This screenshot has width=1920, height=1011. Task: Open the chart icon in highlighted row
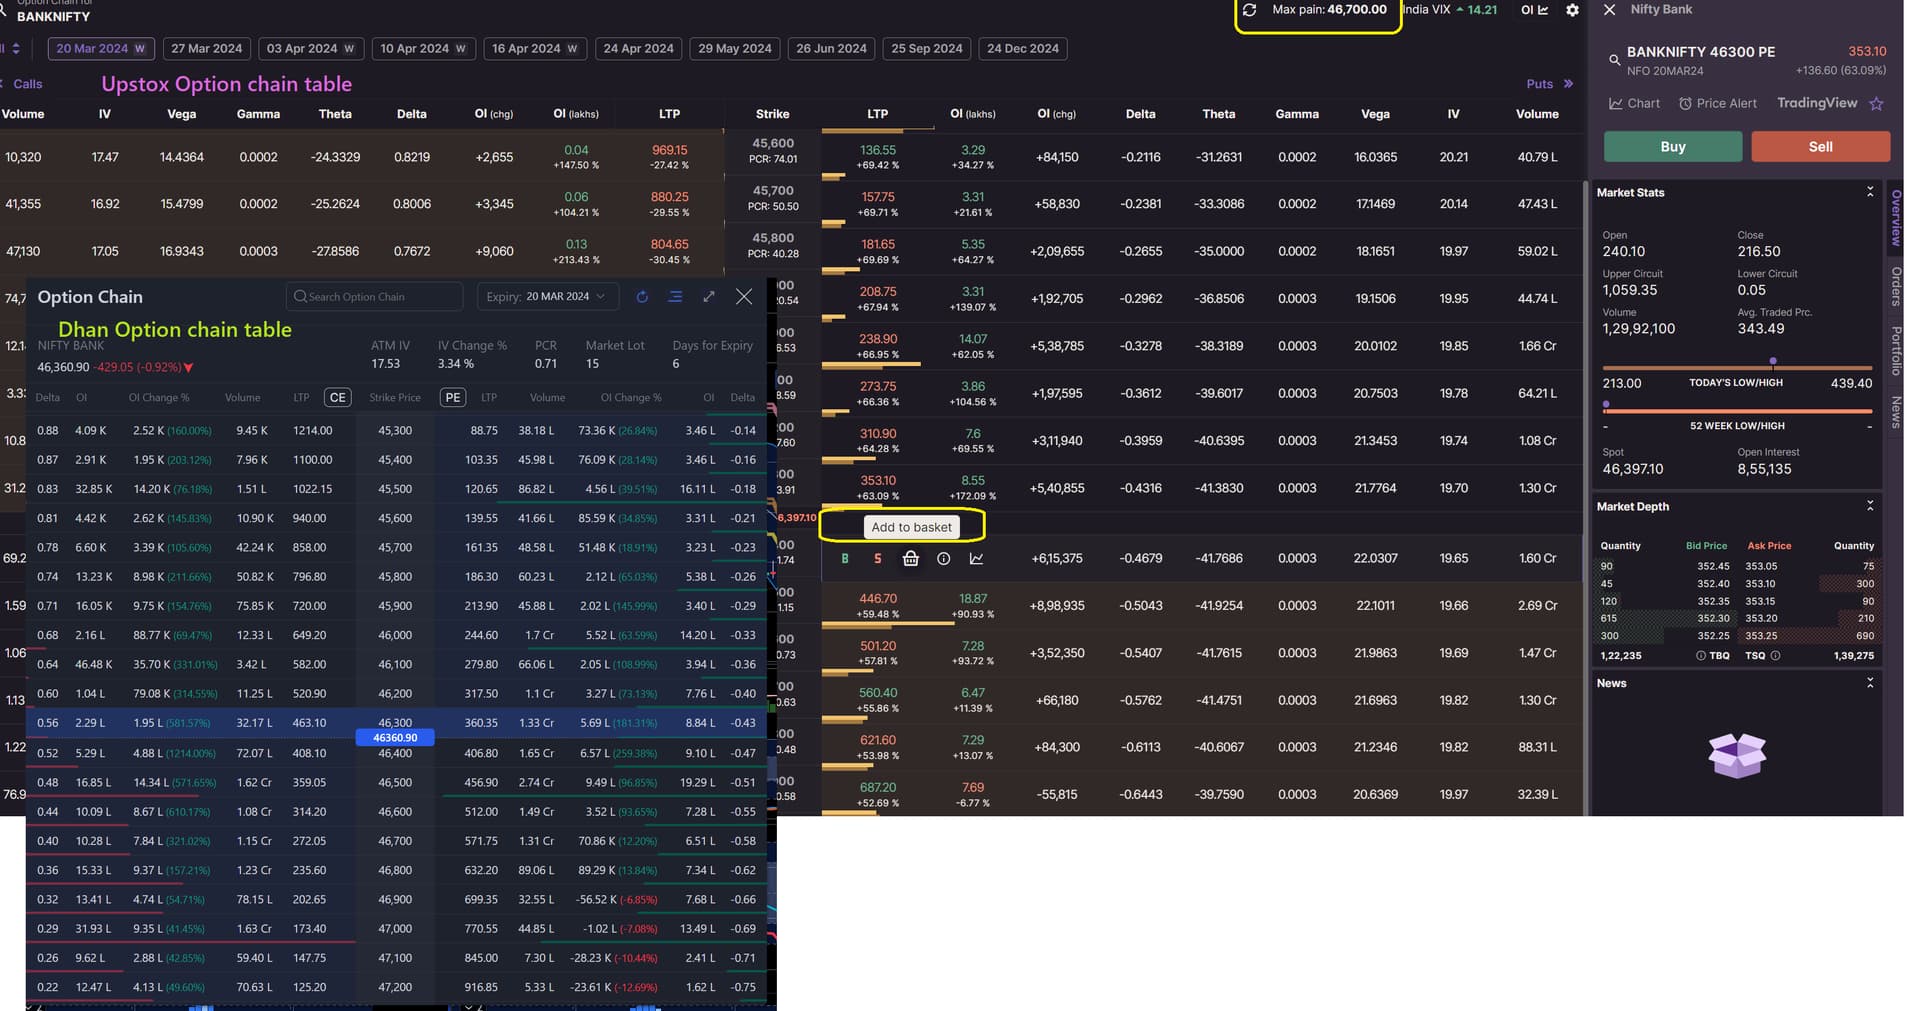[x=976, y=559]
